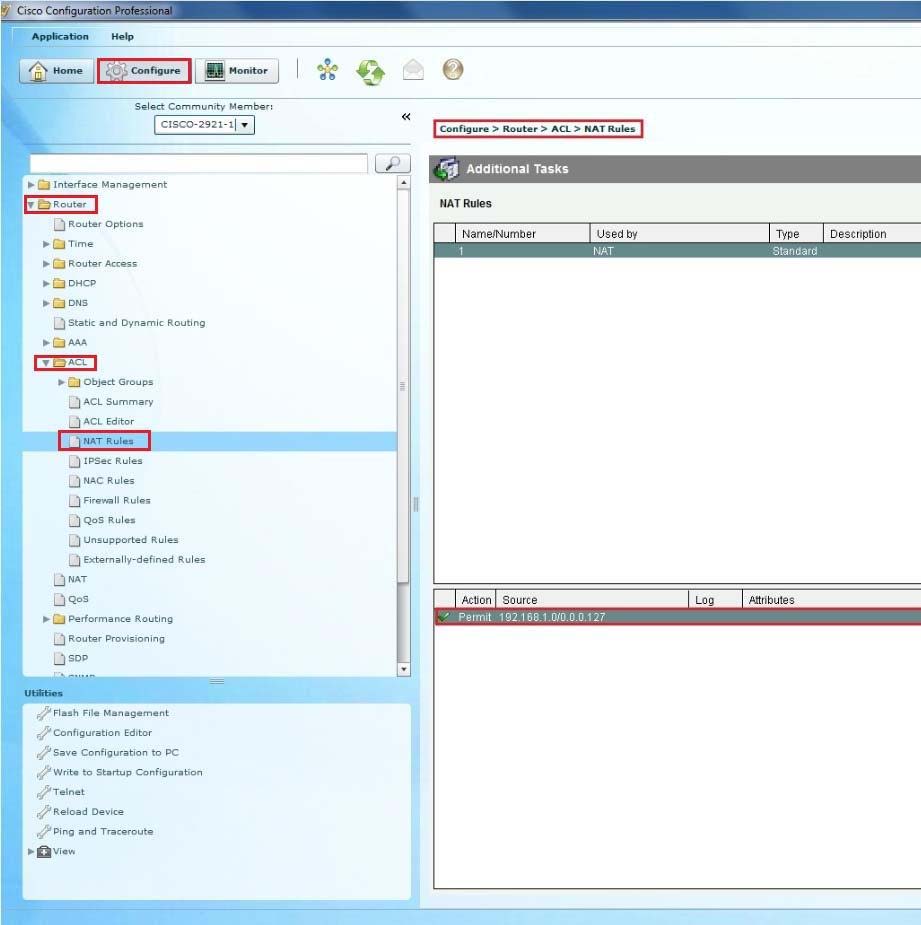Launch the Telnet utility
The image size is (921, 925).
tap(68, 792)
